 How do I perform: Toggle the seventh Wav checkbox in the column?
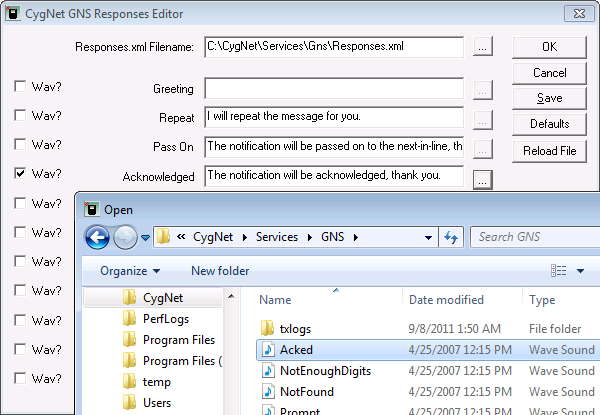point(20,261)
